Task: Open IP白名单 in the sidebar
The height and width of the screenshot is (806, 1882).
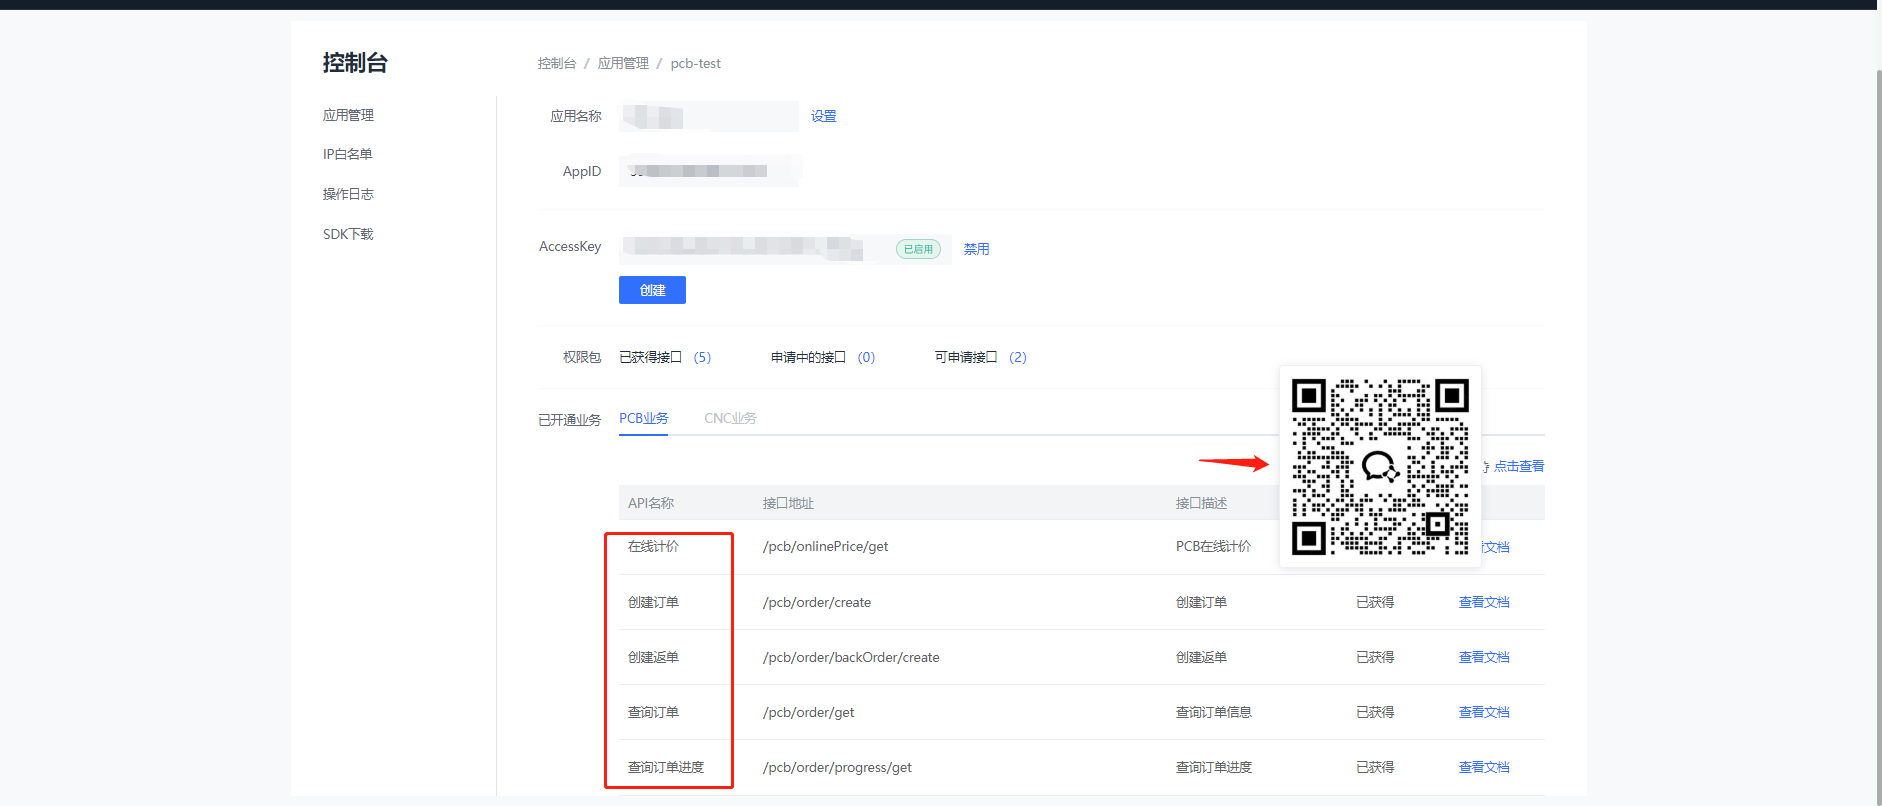Action: pyautogui.click(x=347, y=154)
